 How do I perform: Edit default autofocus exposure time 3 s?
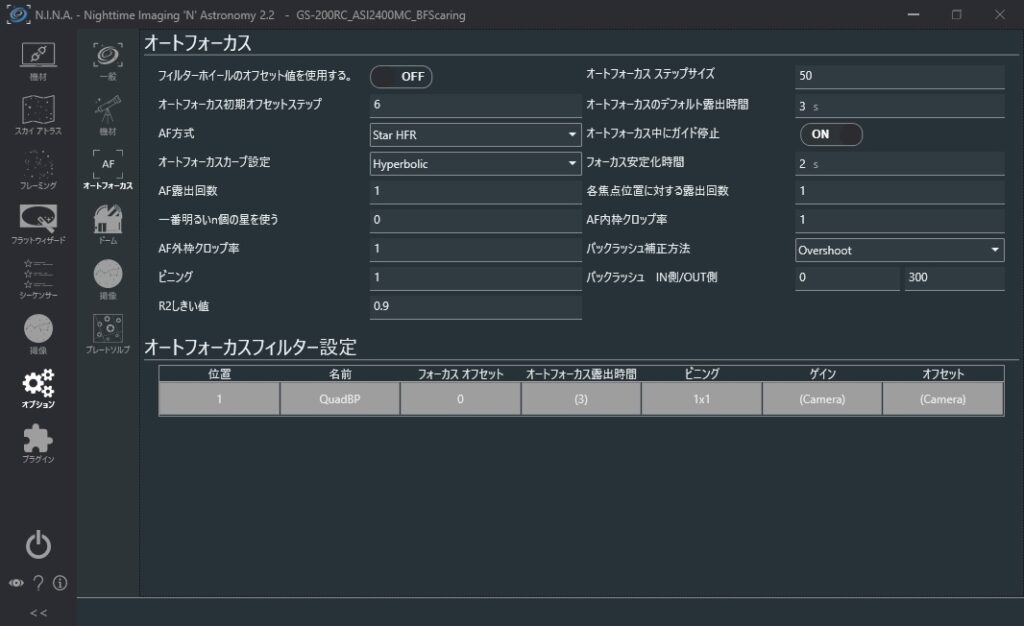899,106
